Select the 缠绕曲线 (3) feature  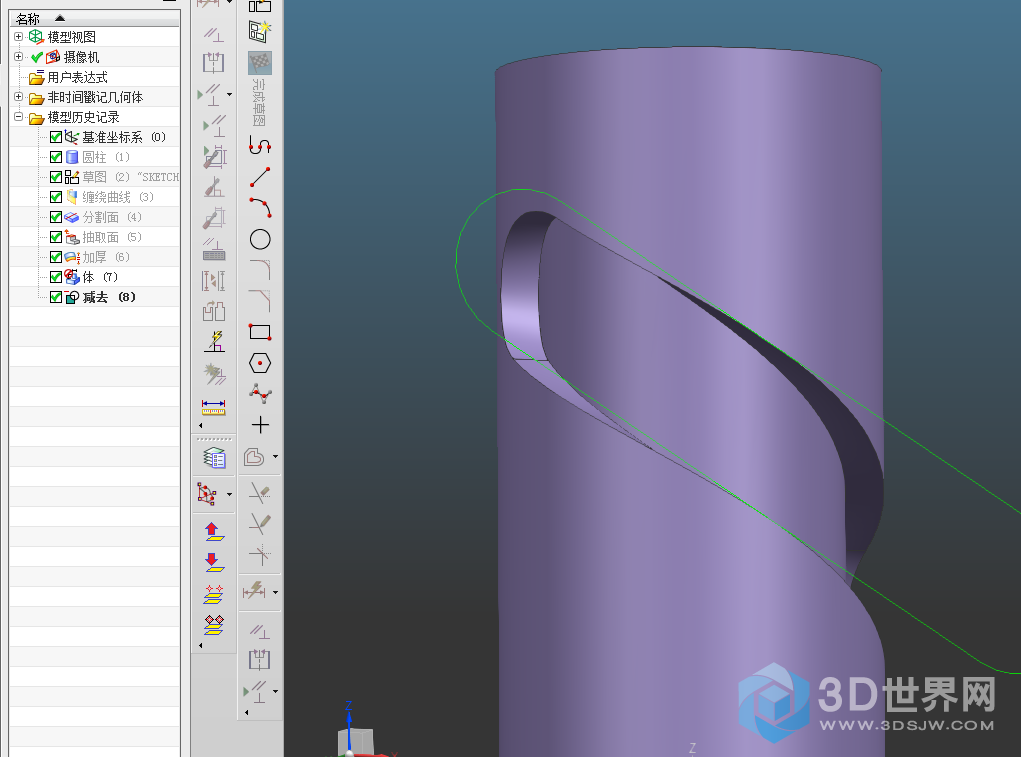point(118,197)
